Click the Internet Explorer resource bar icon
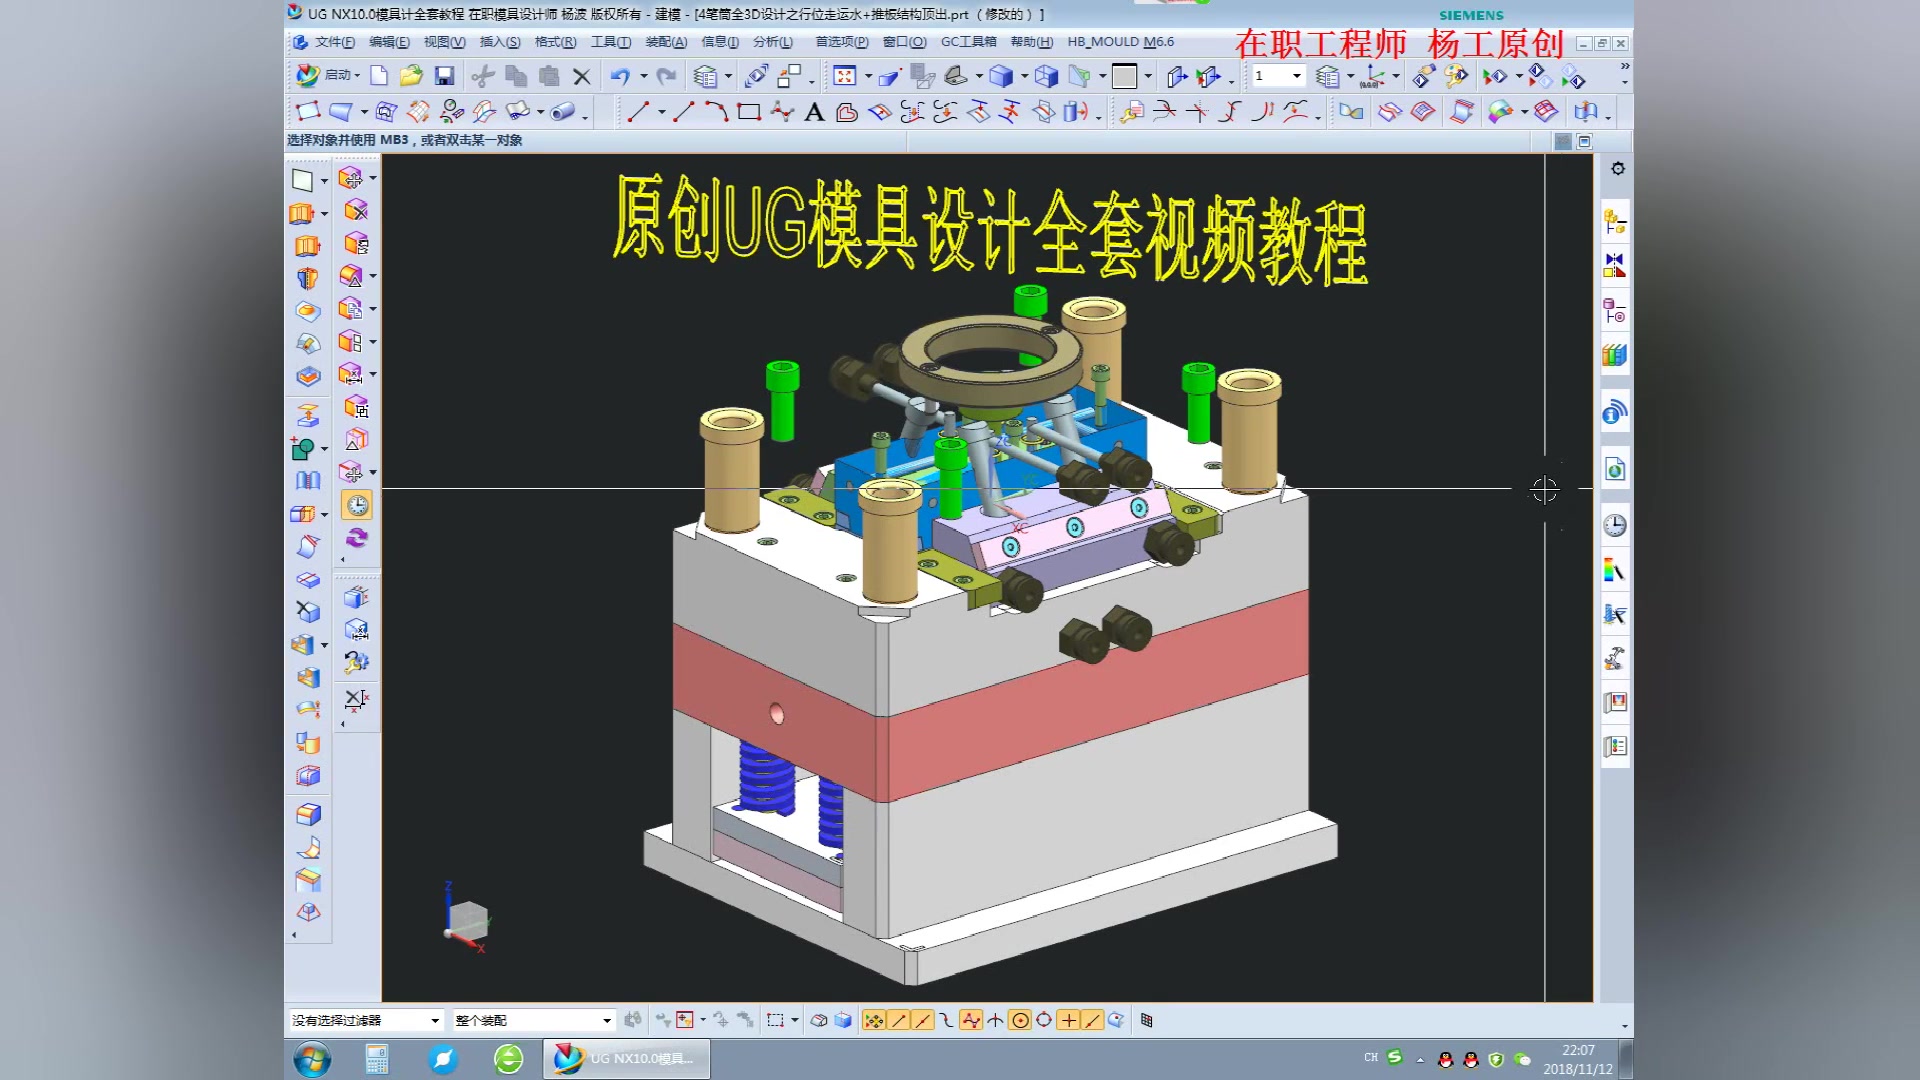The image size is (1920, 1080). 1615,470
